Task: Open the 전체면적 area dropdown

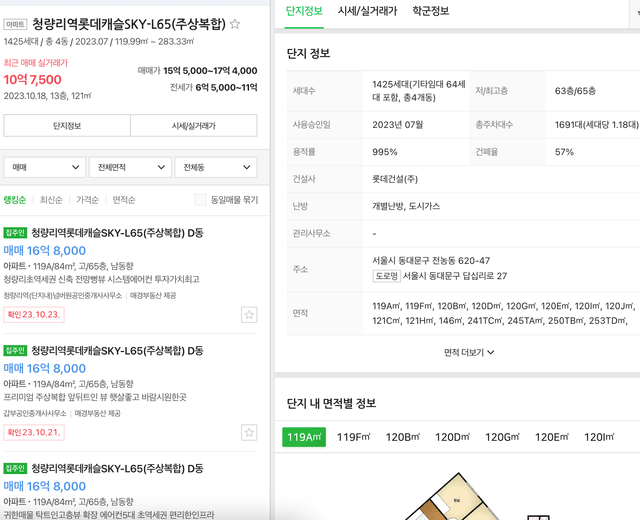Action: pyautogui.click(x=130, y=167)
